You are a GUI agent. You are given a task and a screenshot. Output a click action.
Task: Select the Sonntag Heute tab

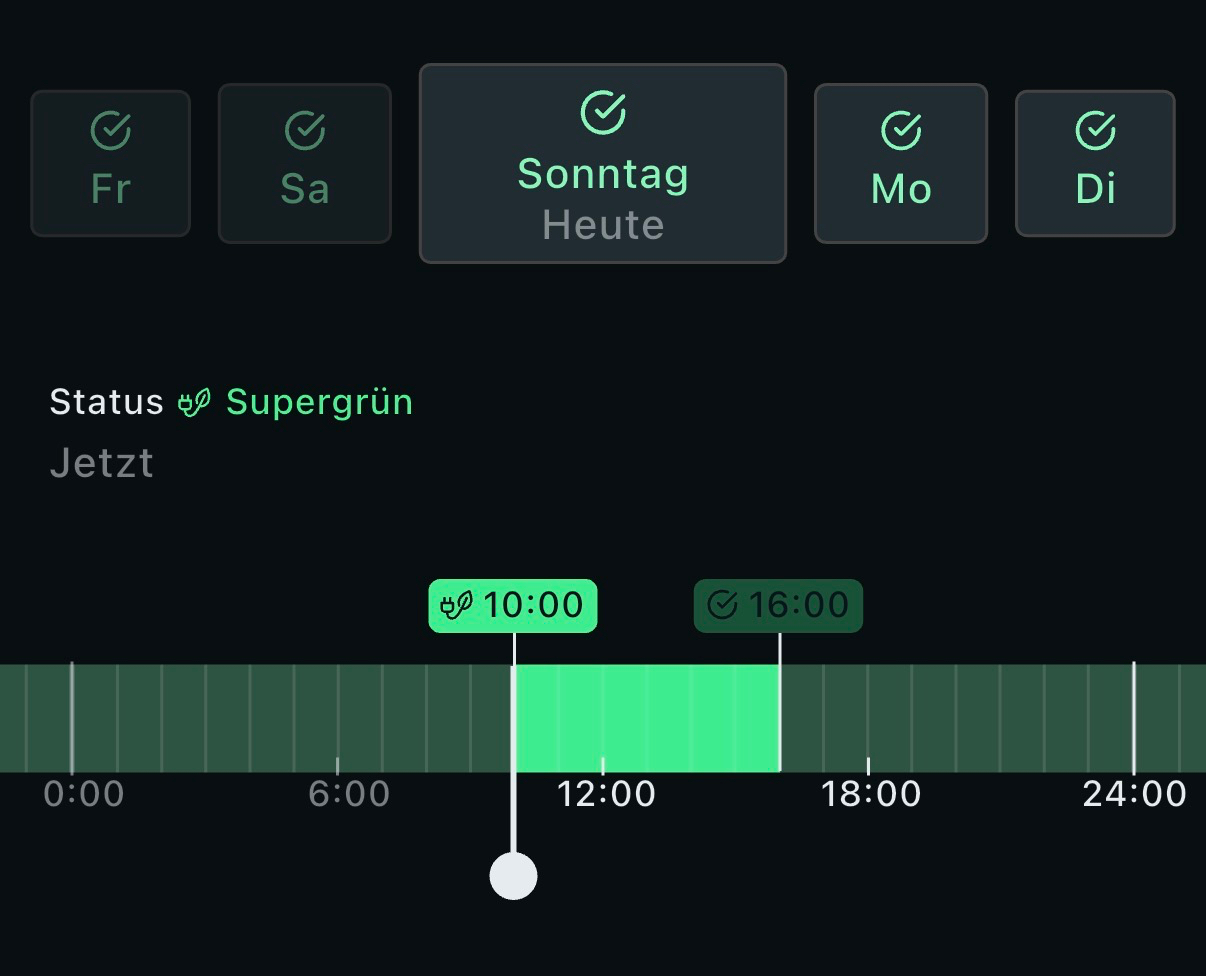click(x=603, y=164)
